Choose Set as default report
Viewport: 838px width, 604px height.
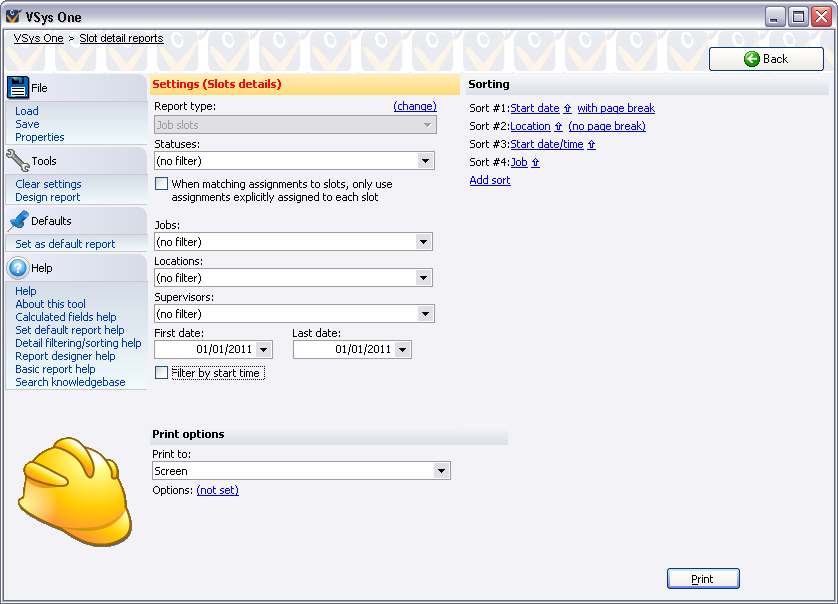[x=65, y=244]
